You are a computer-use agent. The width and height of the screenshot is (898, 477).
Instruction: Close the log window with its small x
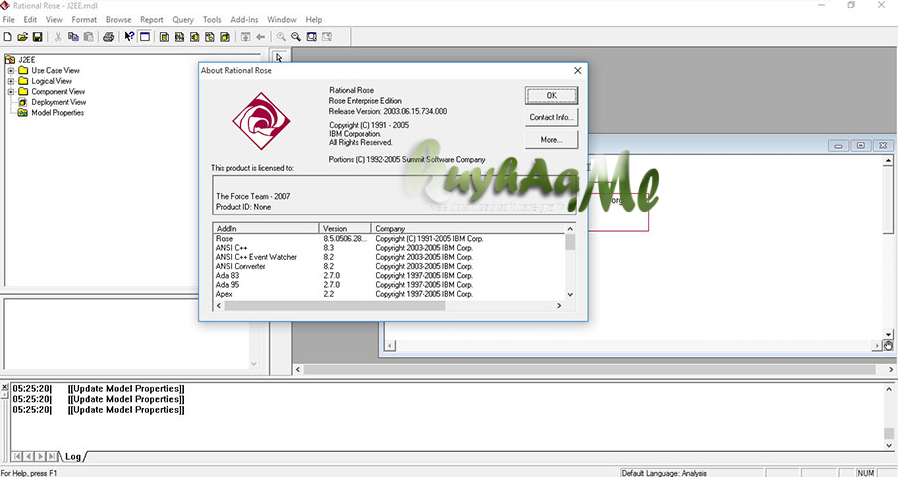(x=5, y=388)
